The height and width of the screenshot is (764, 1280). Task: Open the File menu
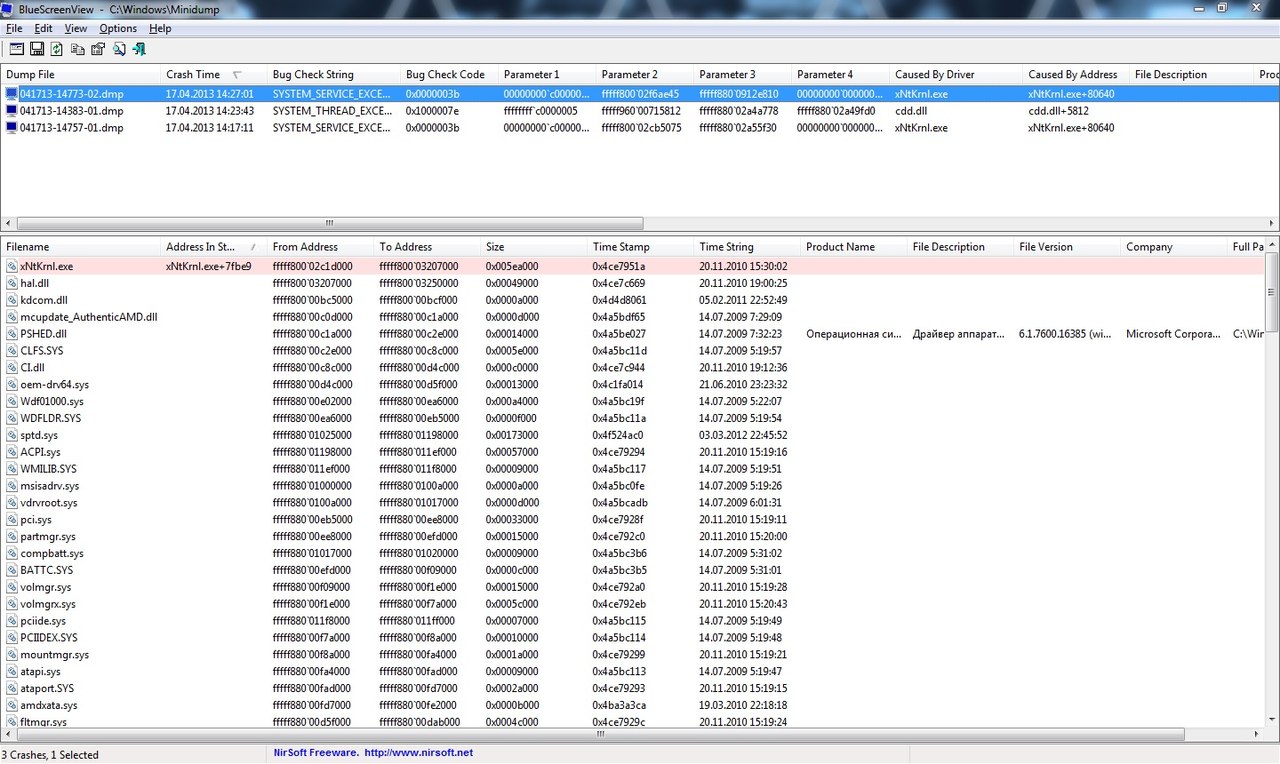[14, 28]
